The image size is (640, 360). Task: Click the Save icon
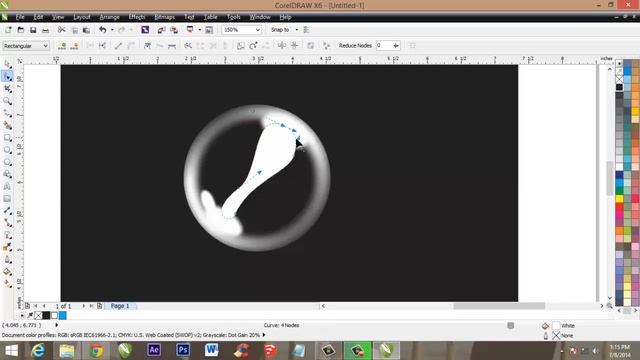pos(33,30)
